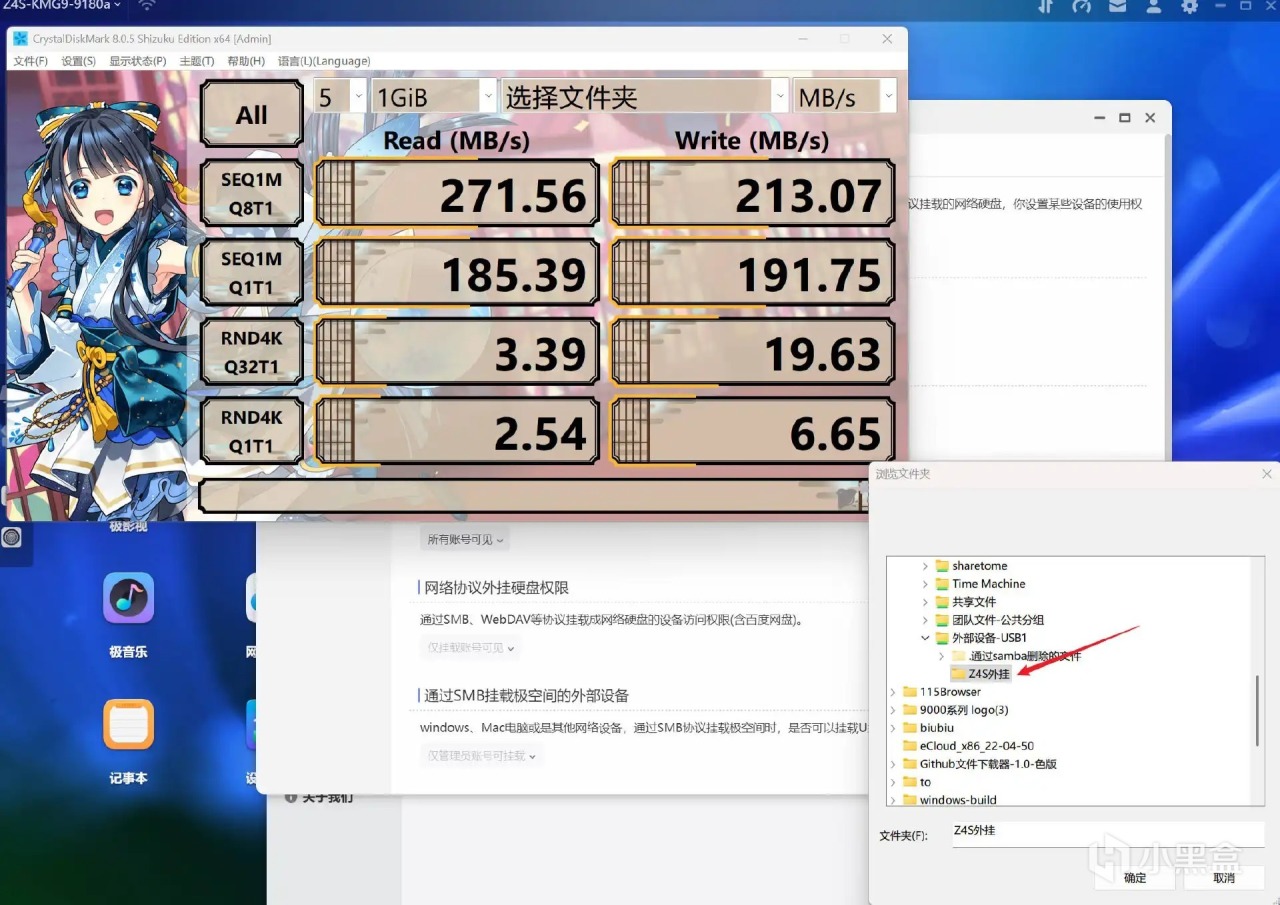Open the 显示状态(P) menu

tap(138, 61)
